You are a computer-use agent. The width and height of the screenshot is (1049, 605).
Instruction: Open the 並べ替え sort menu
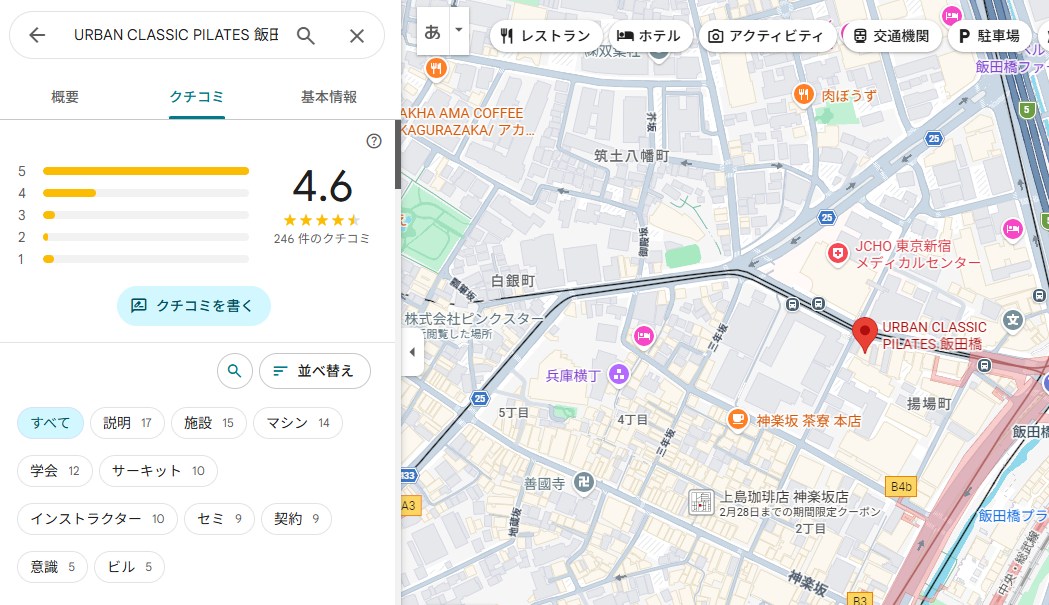(x=314, y=371)
